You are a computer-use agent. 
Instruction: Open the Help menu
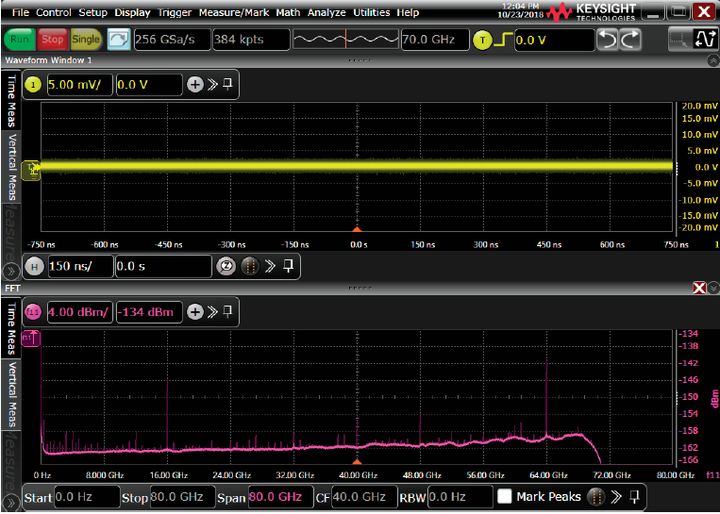(408, 12)
